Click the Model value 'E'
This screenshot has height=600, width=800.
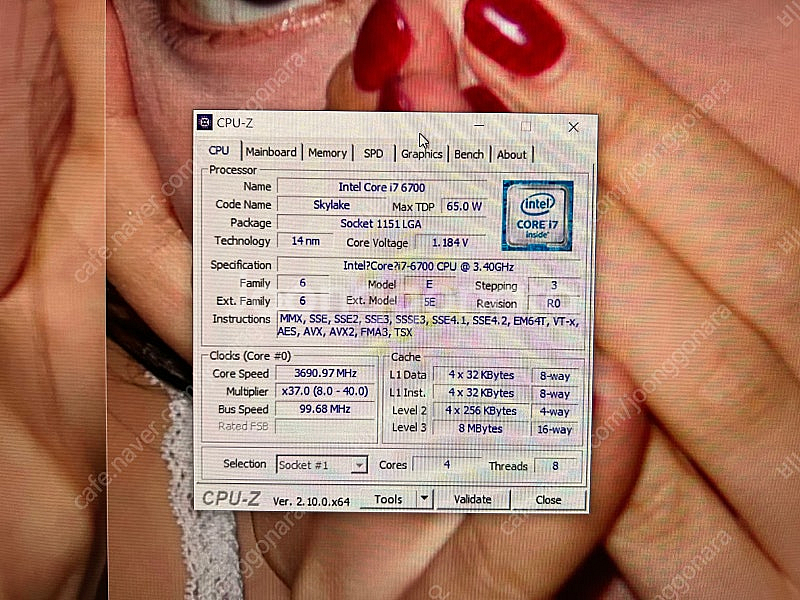[x=430, y=284]
